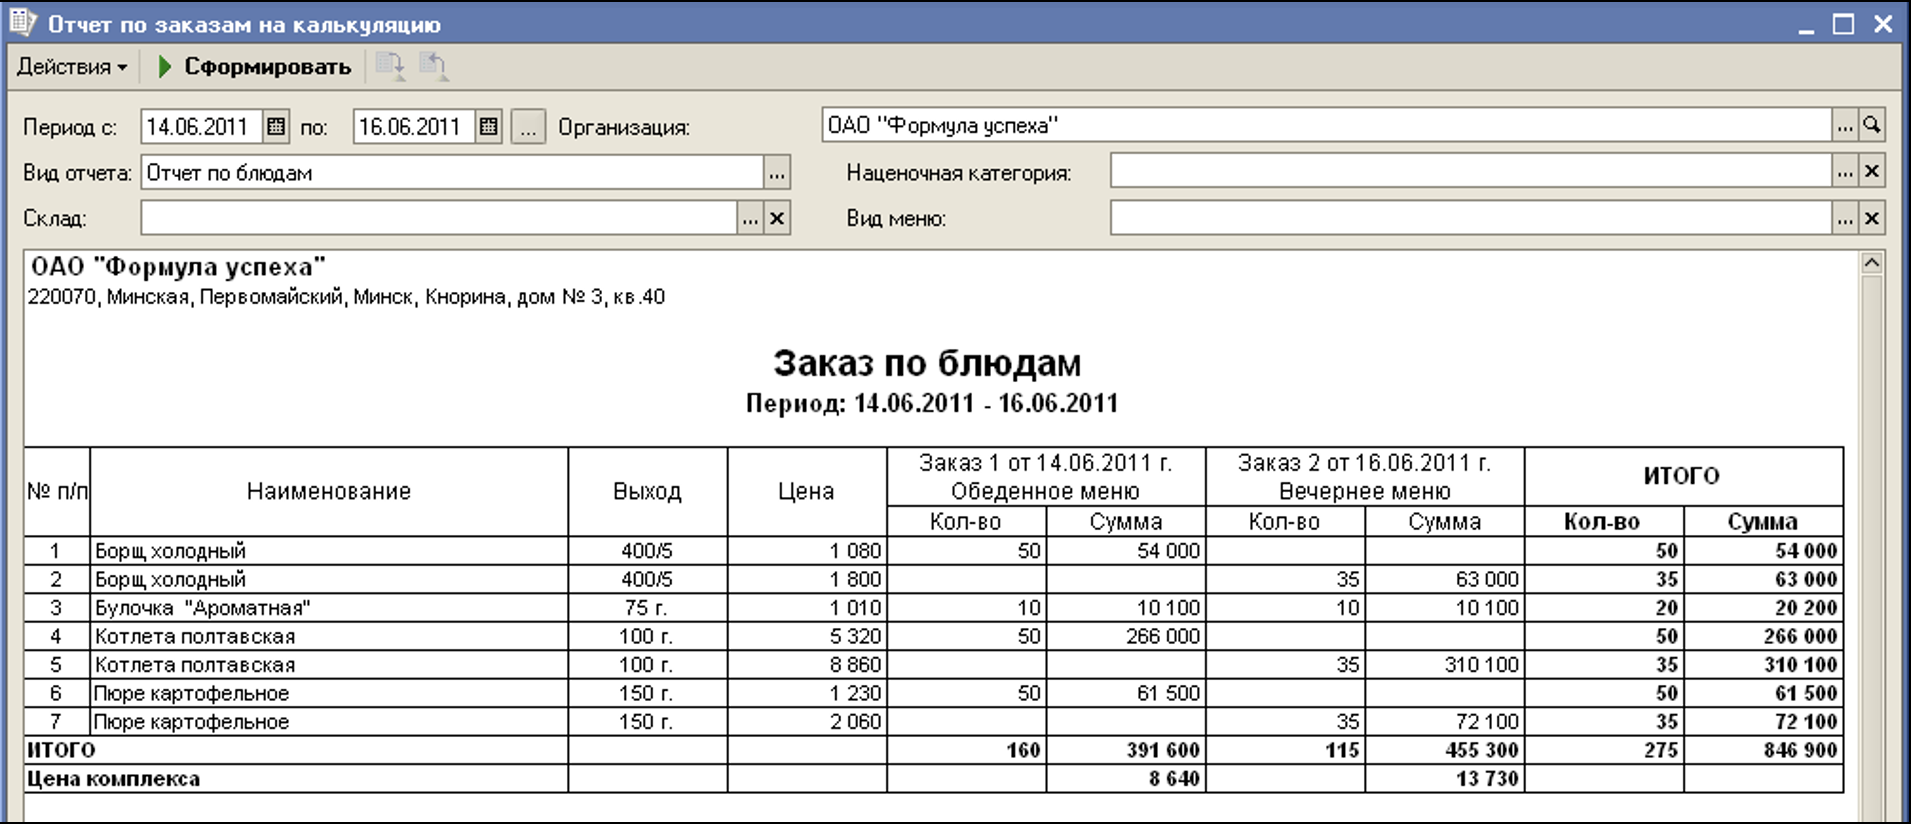Click the second greyed toolbar restore icon
The width and height of the screenshot is (1916, 826).
pos(433,67)
